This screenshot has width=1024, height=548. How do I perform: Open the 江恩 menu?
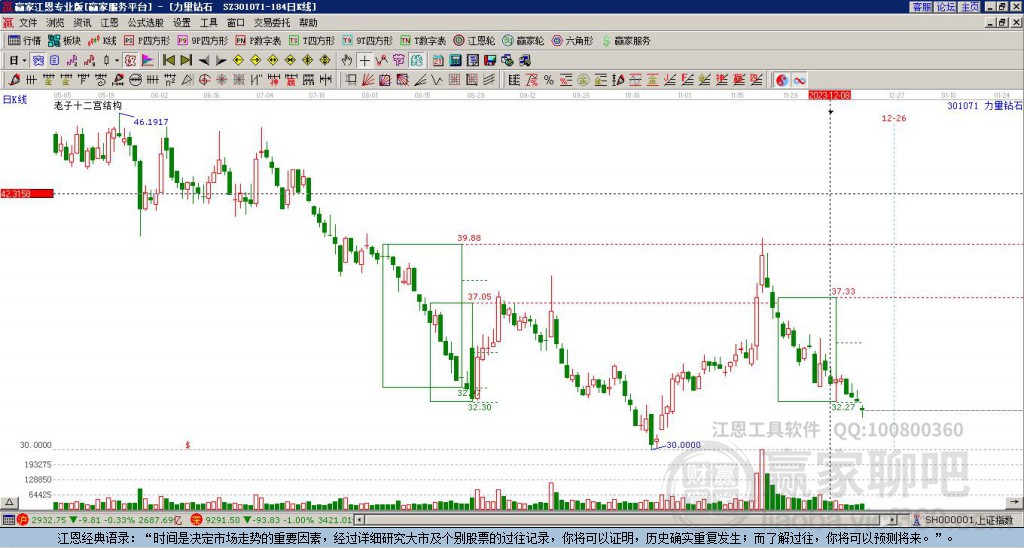(109, 23)
